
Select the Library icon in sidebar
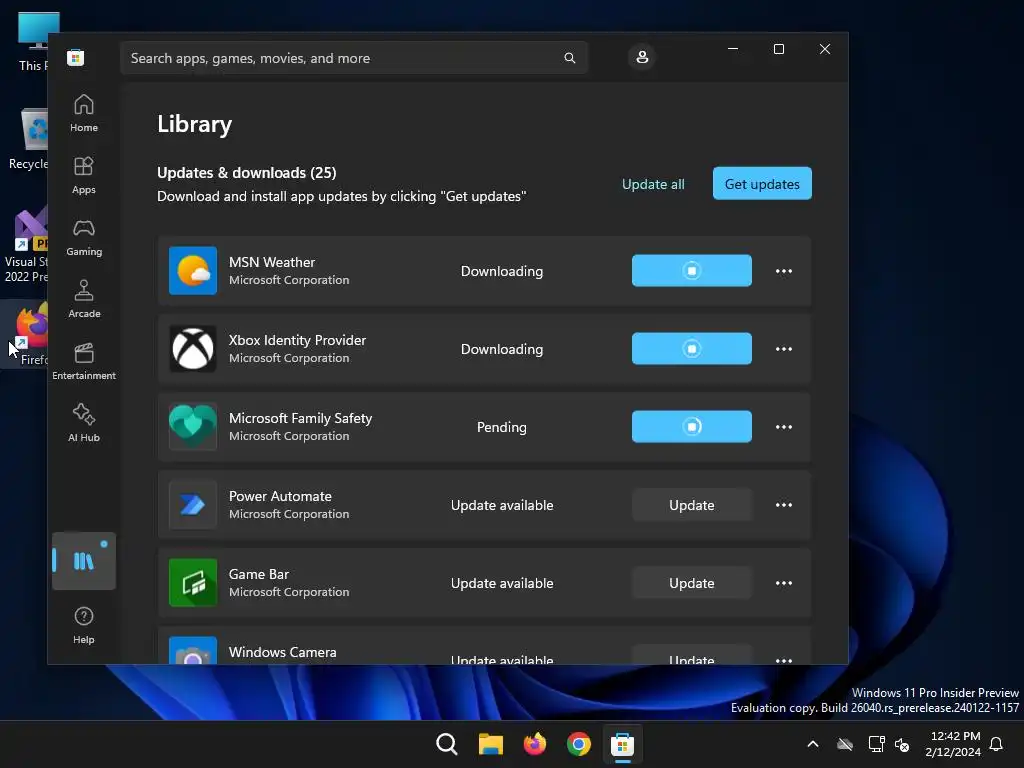(84, 561)
